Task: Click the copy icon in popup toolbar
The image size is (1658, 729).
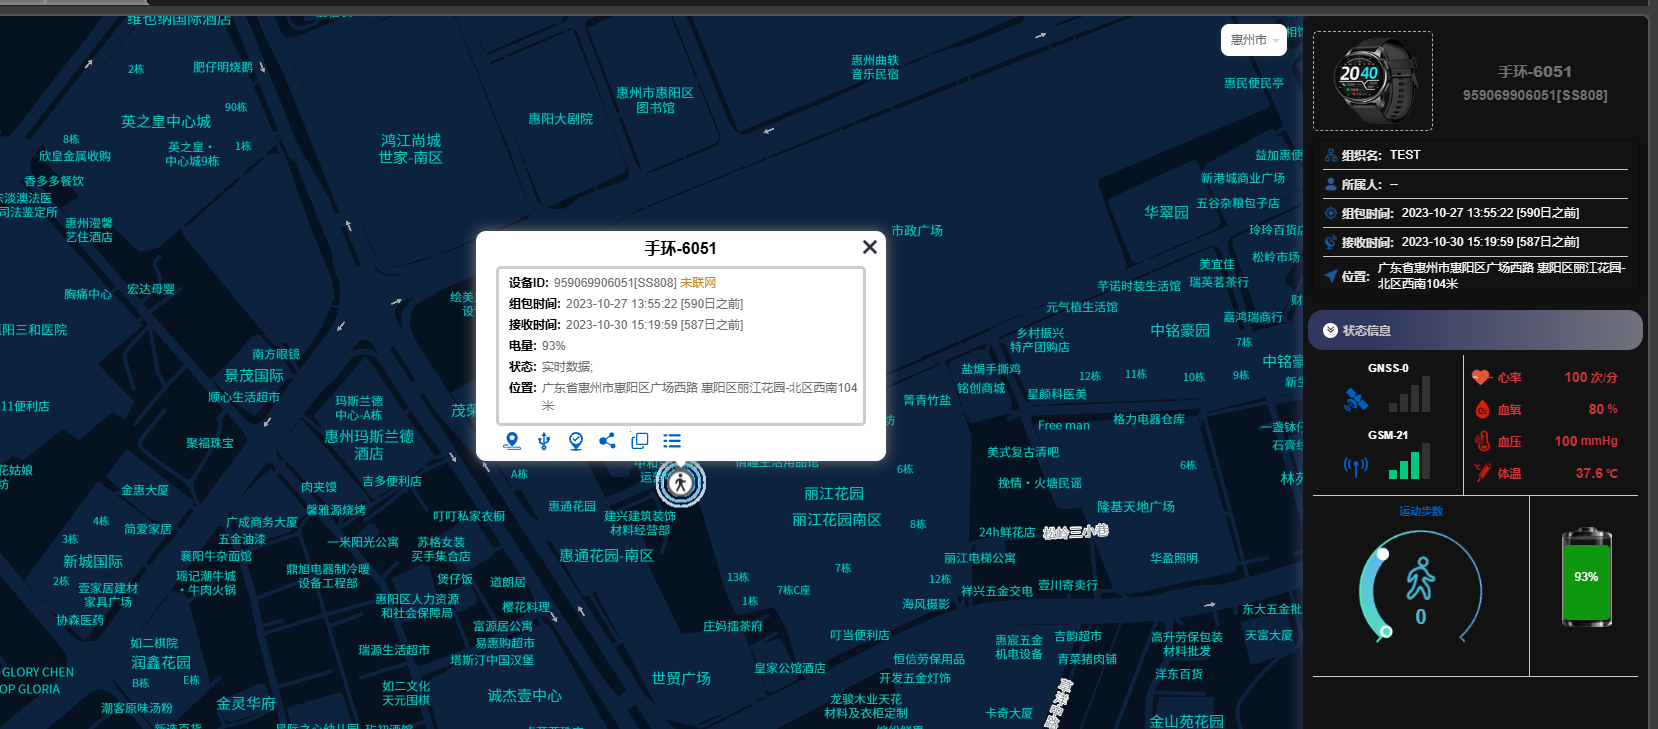Action: click(x=640, y=441)
